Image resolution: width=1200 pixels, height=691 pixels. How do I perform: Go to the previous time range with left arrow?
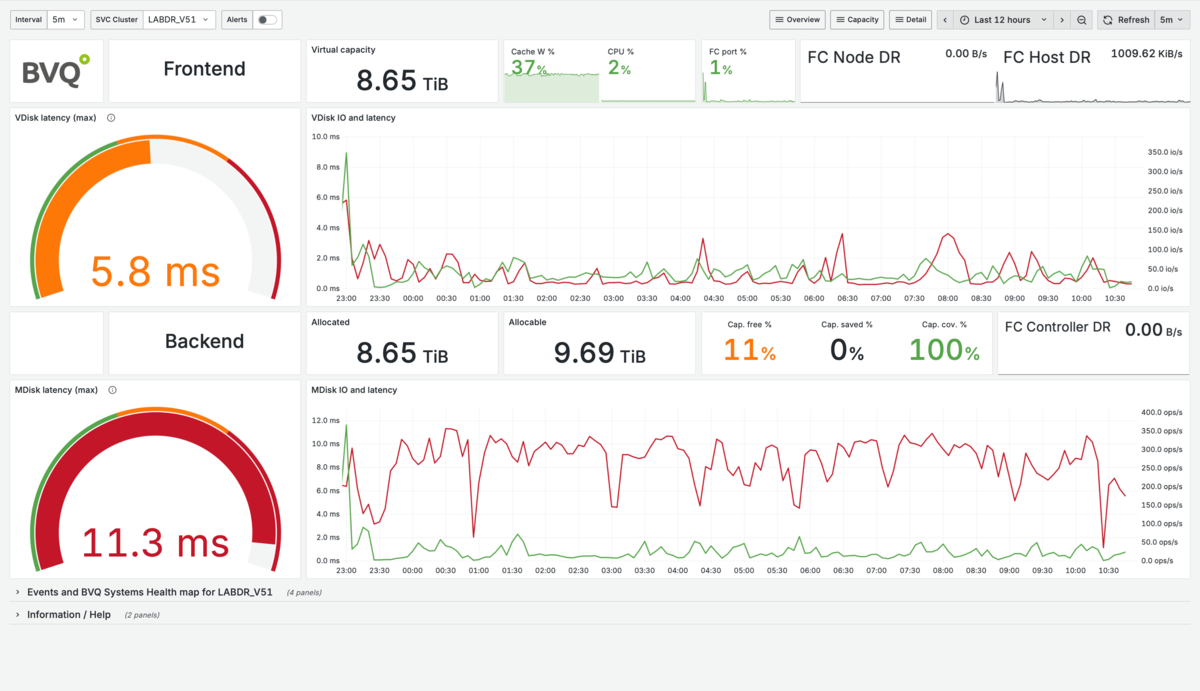[x=945, y=20]
